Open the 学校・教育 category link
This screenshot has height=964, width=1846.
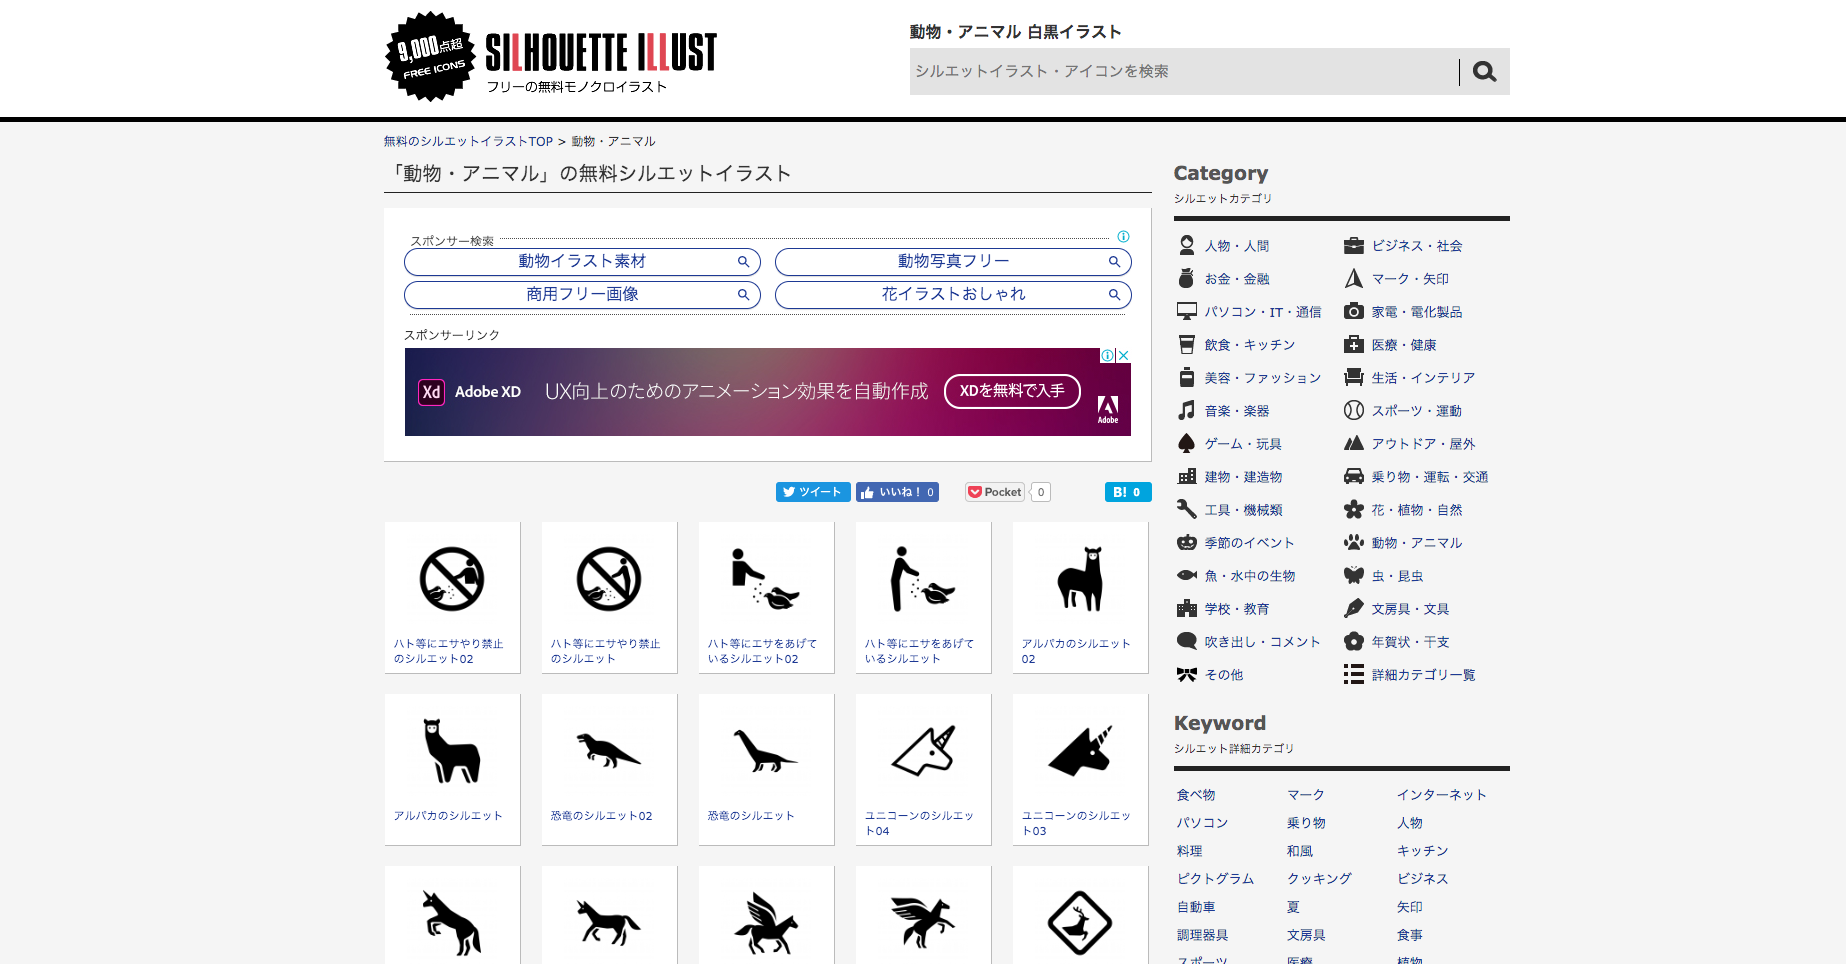(x=1237, y=609)
